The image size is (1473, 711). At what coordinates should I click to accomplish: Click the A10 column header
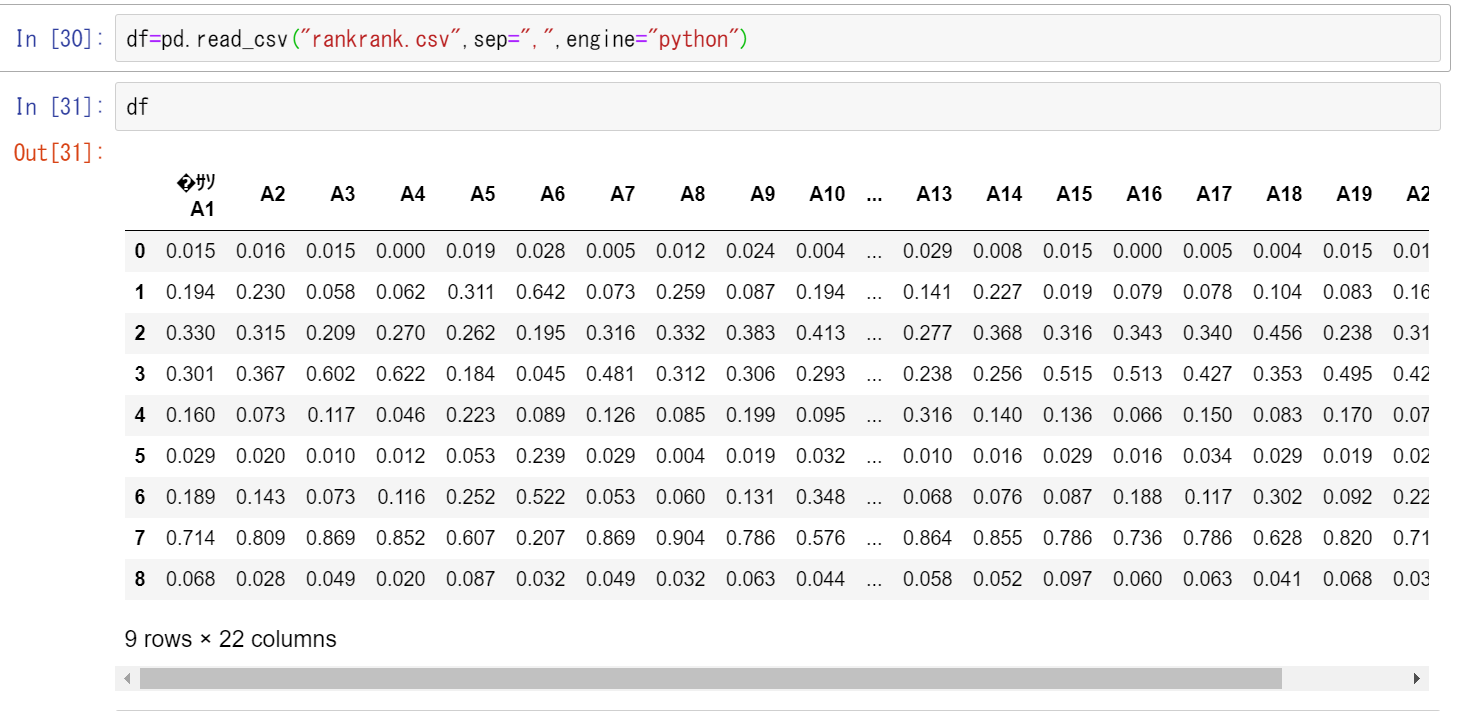pos(827,194)
